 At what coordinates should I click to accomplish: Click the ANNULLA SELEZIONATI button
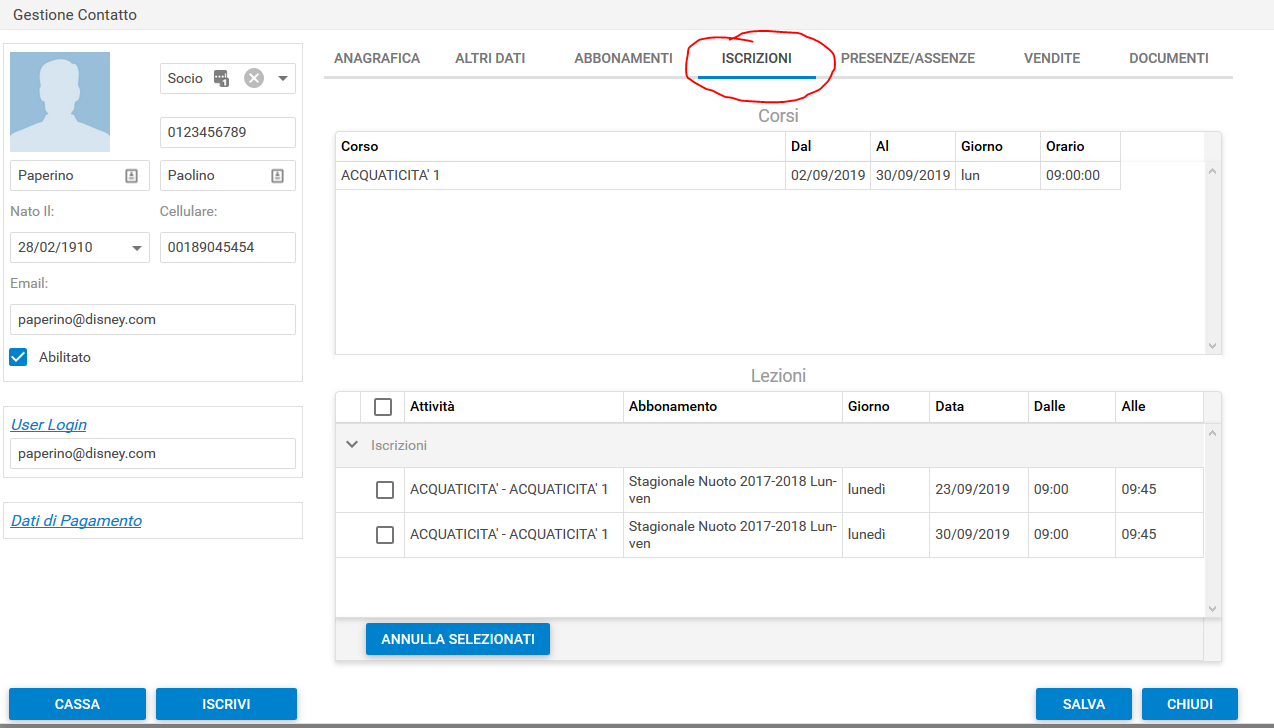pos(458,639)
